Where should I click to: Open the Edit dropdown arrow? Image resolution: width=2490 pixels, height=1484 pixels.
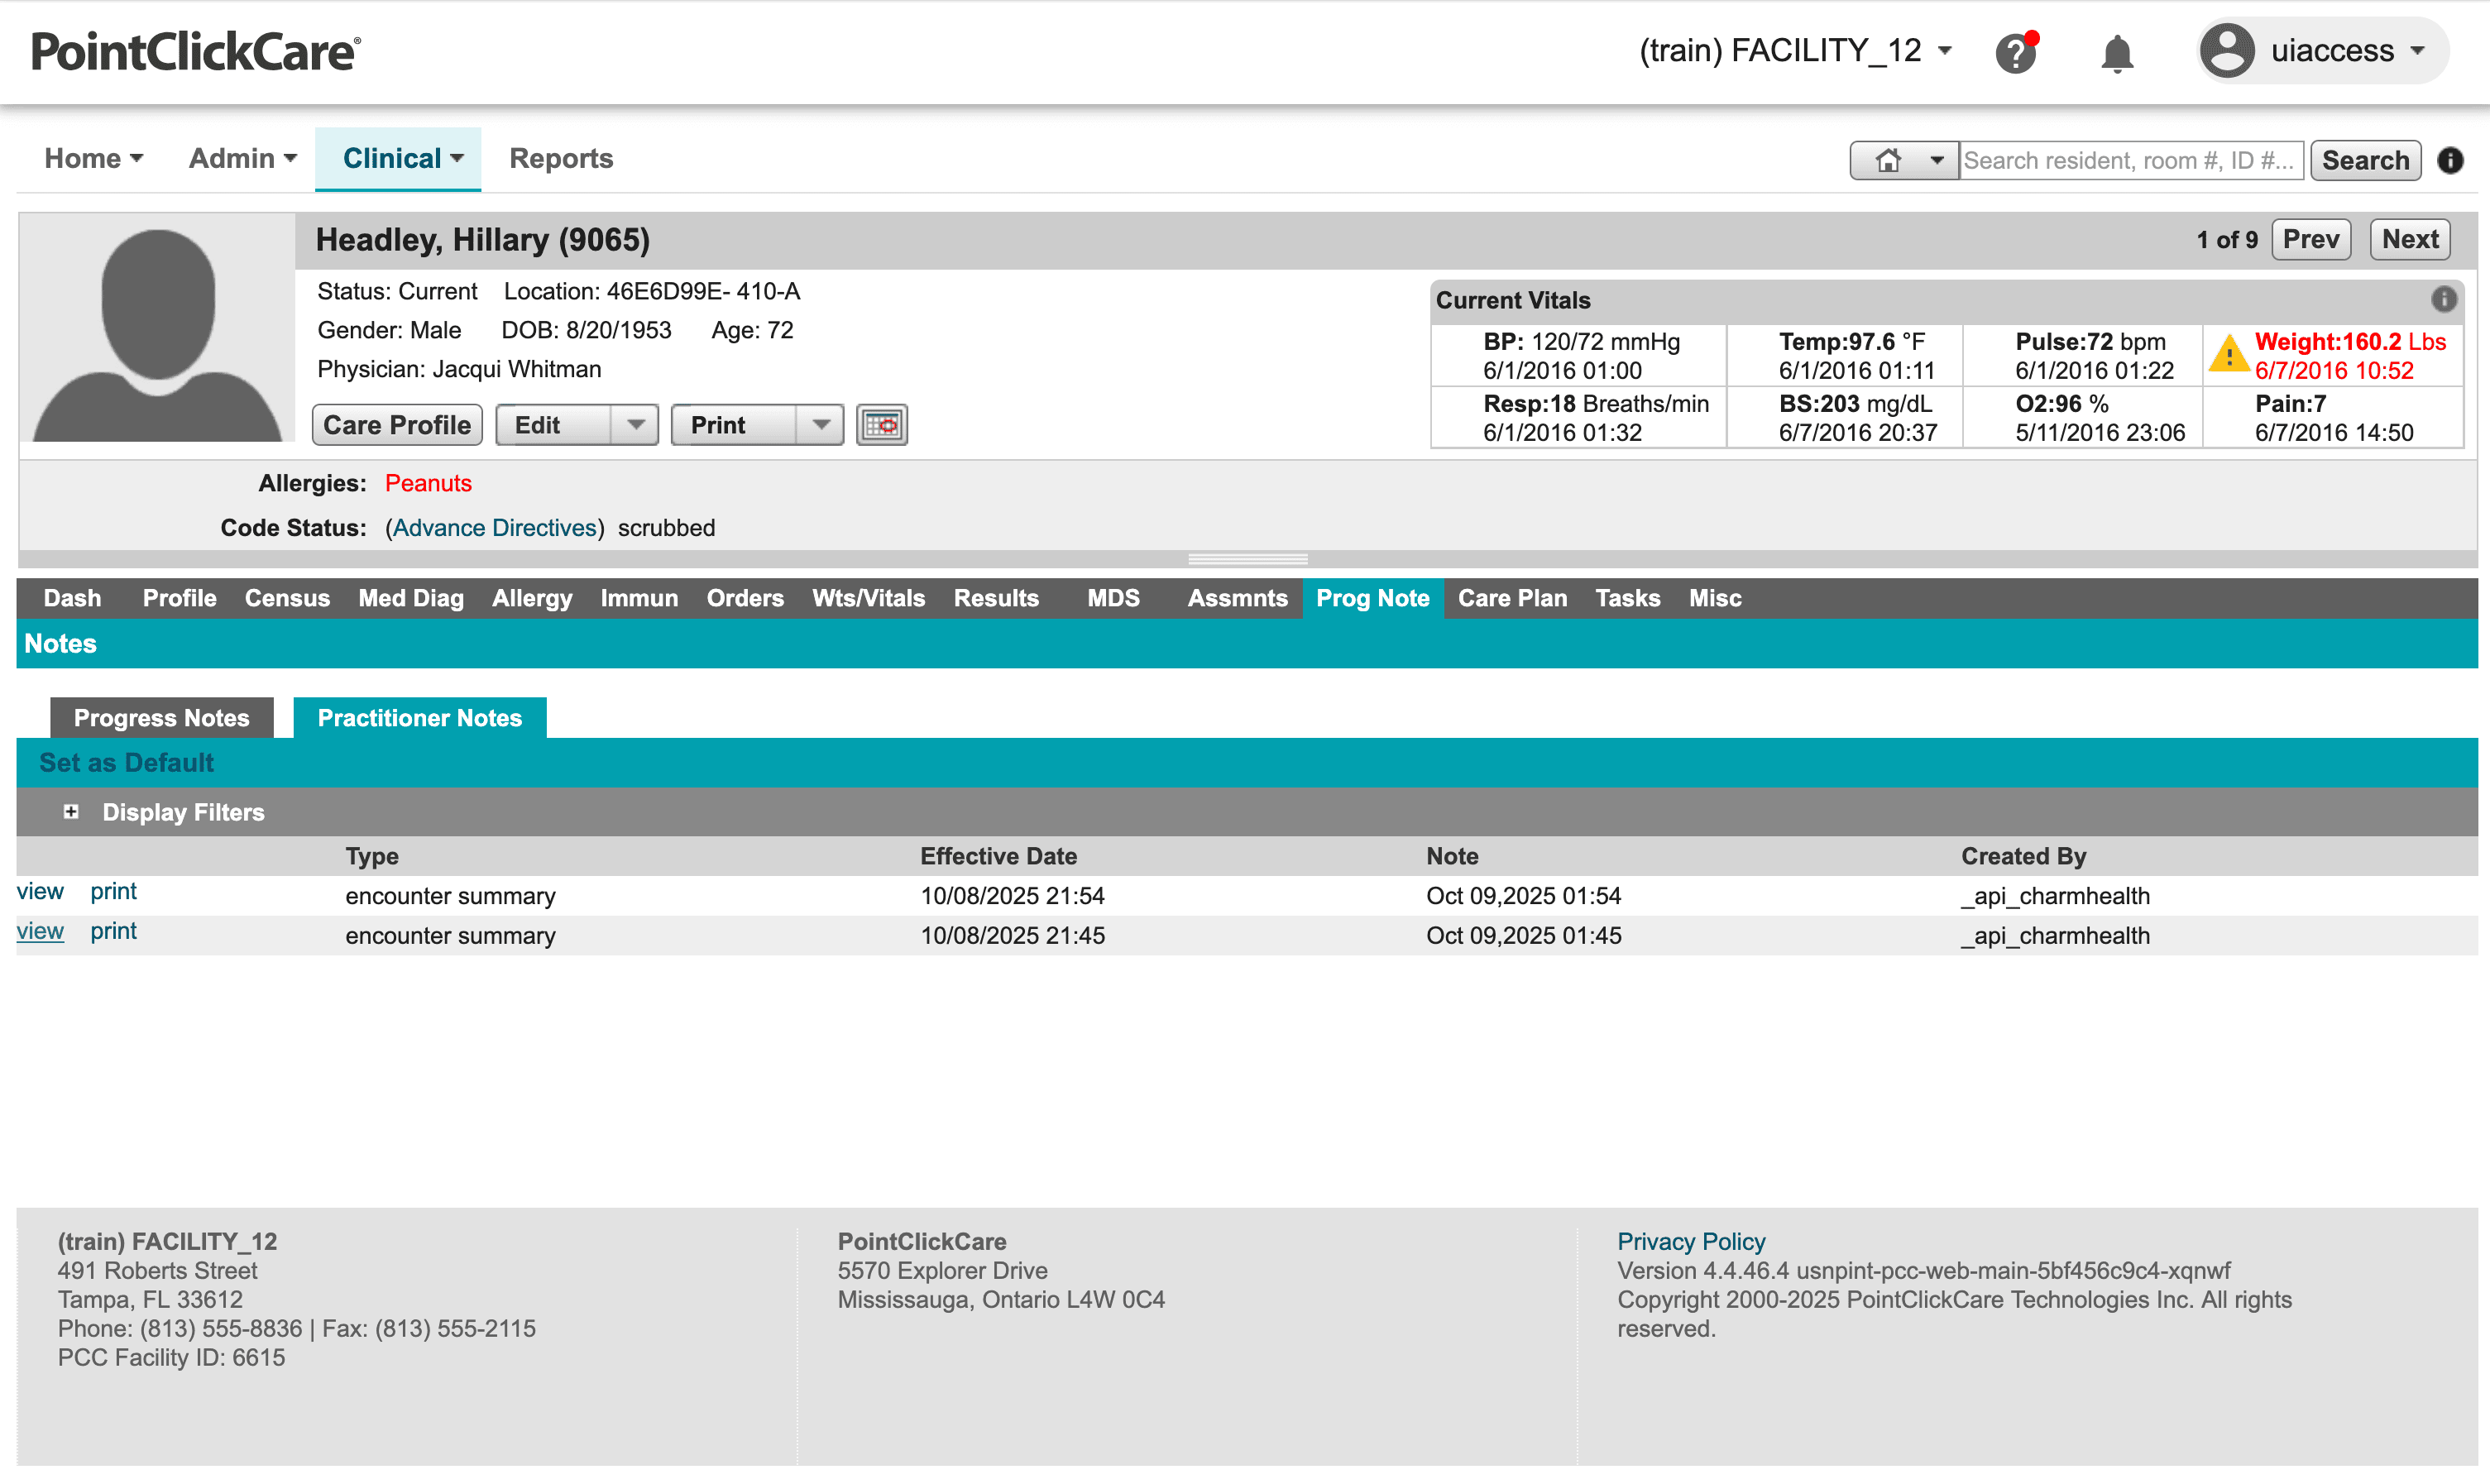point(635,425)
